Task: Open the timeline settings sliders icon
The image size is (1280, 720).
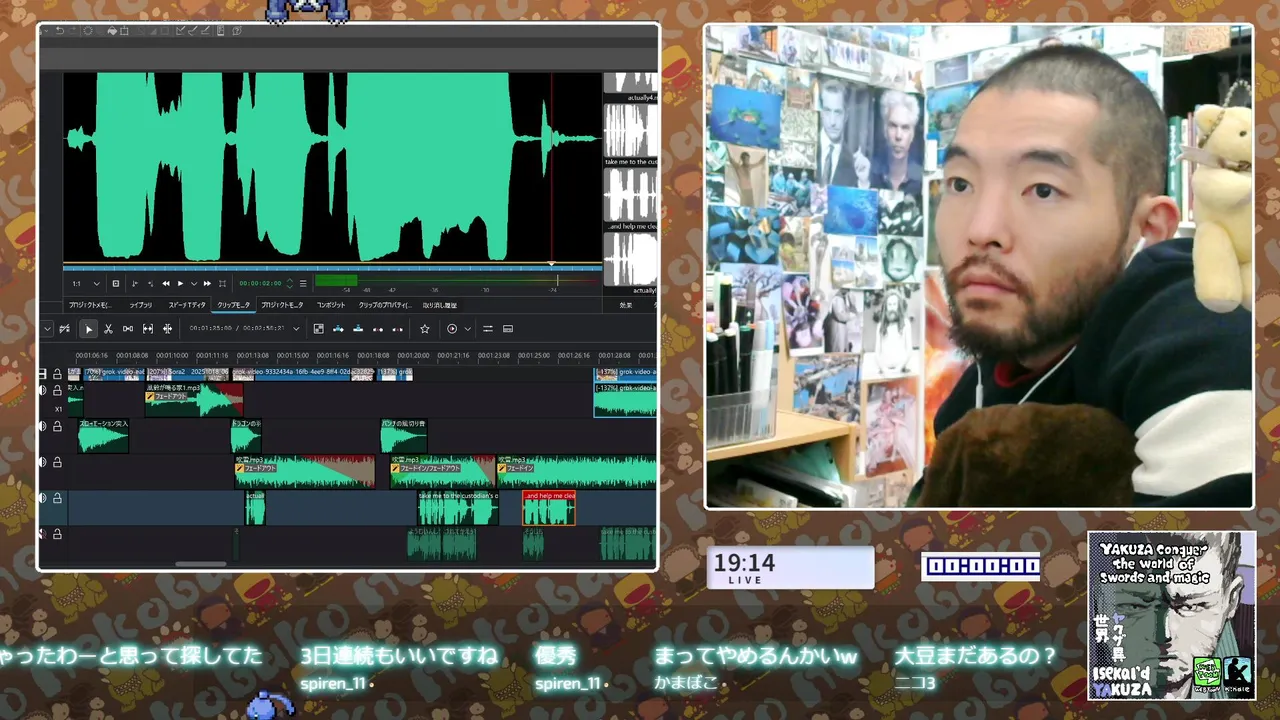Action: [487, 329]
